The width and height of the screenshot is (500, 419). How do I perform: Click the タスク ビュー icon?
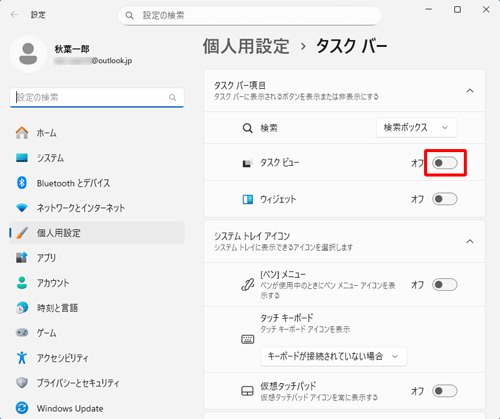(247, 163)
